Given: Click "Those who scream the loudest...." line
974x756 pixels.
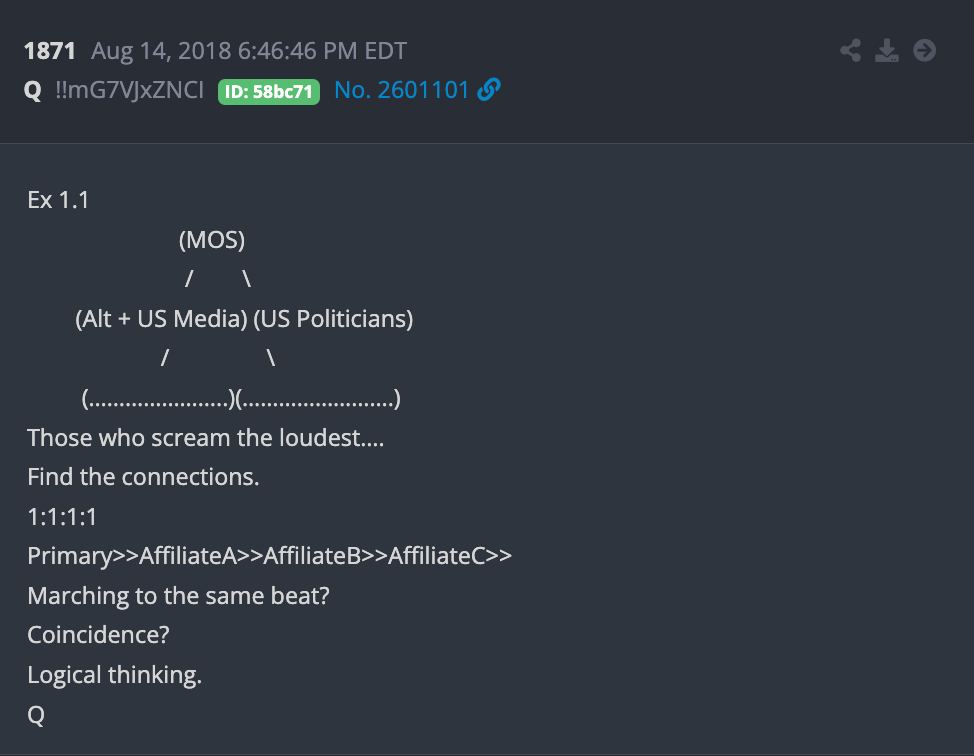Looking at the screenshot, I should (206, 438).
